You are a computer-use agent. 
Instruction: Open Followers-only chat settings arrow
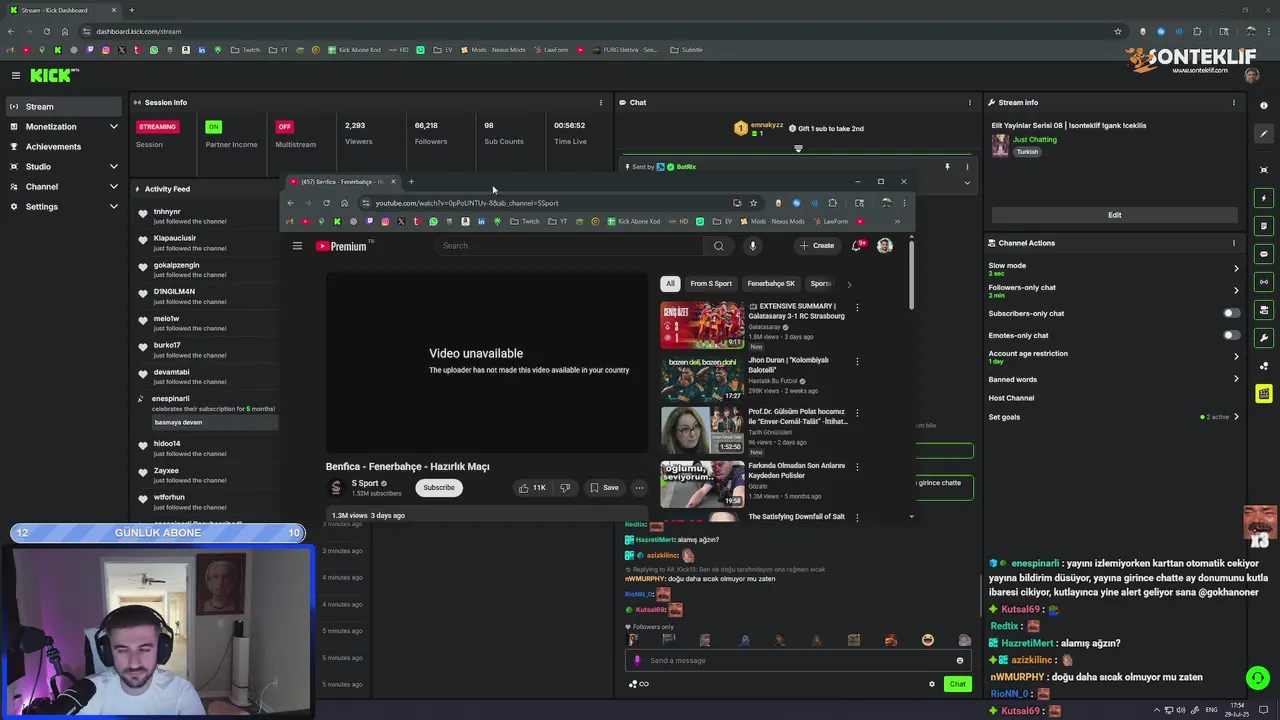tap(1236, 290)
